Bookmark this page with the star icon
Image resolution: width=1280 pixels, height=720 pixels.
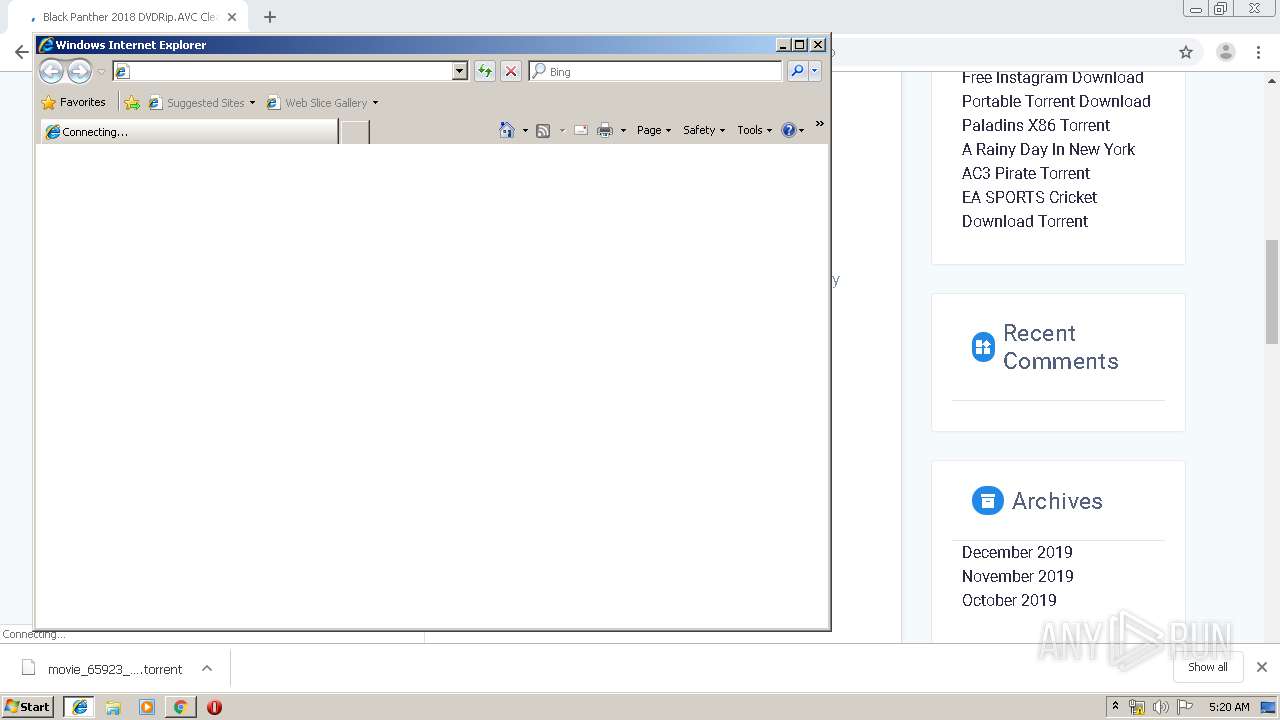coord(1186,52)
